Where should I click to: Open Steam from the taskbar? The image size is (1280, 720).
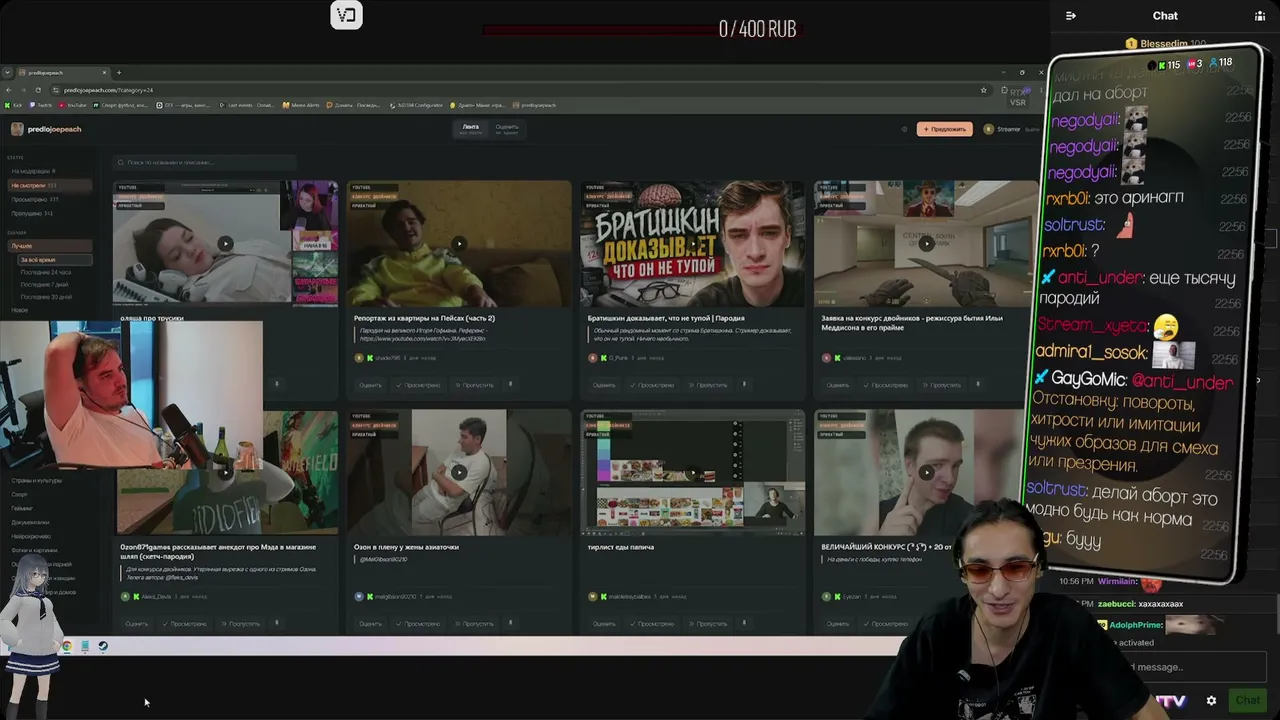click(x=103, y=646)
